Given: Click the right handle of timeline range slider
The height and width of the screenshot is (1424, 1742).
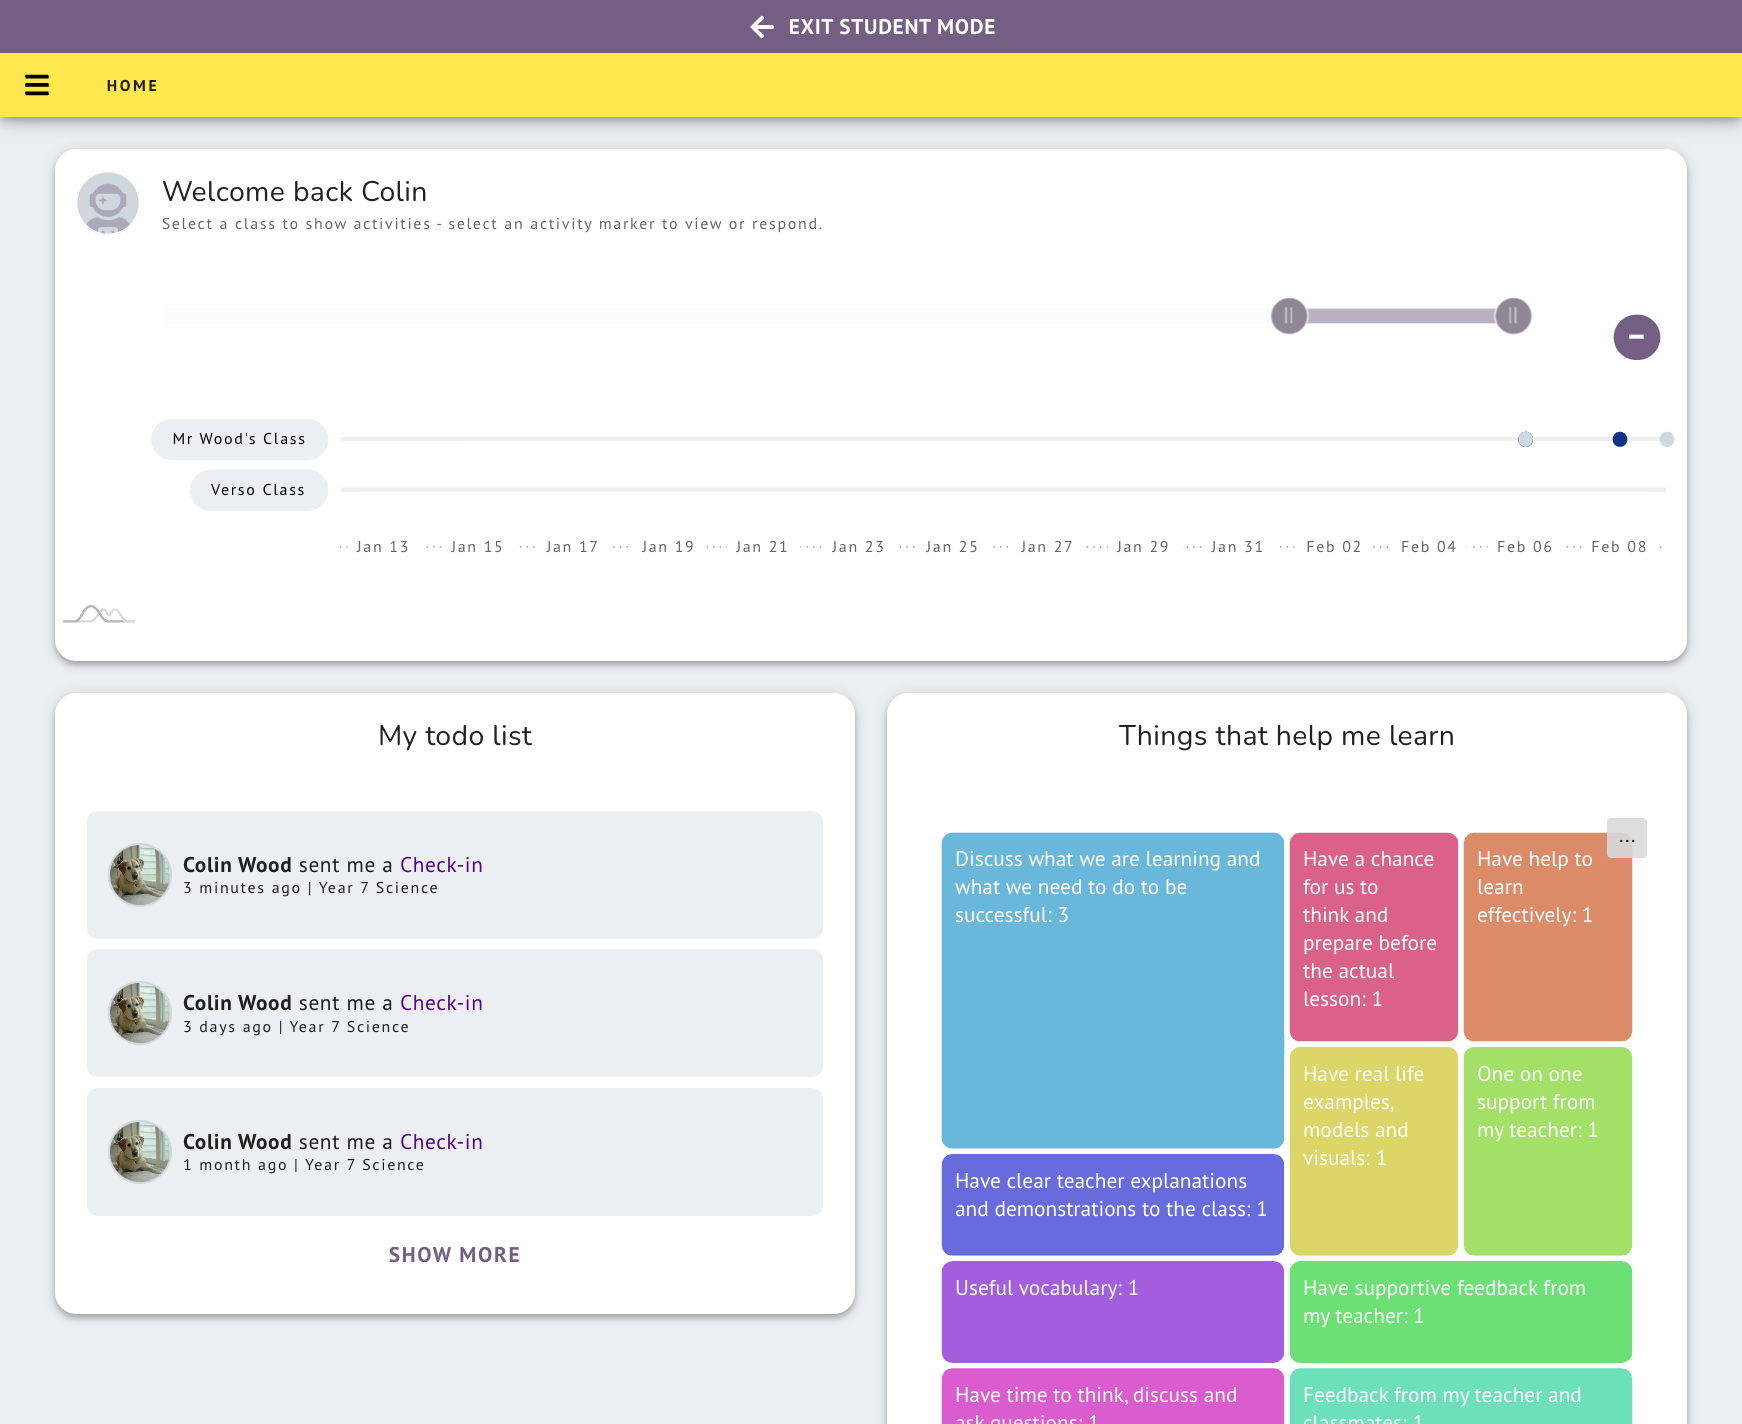Looking at the screenshot, I should [x=1513, y=316].
